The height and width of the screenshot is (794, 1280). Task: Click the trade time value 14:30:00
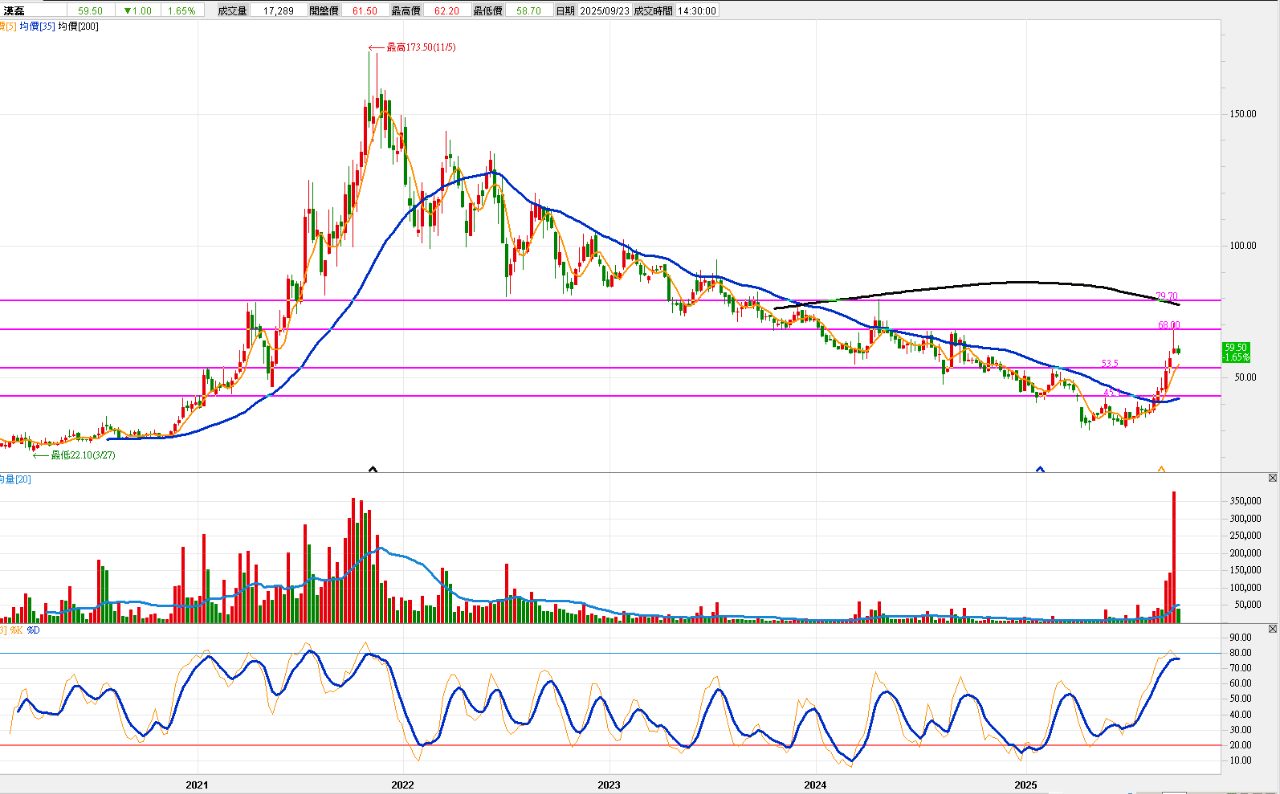click(697, 10)
